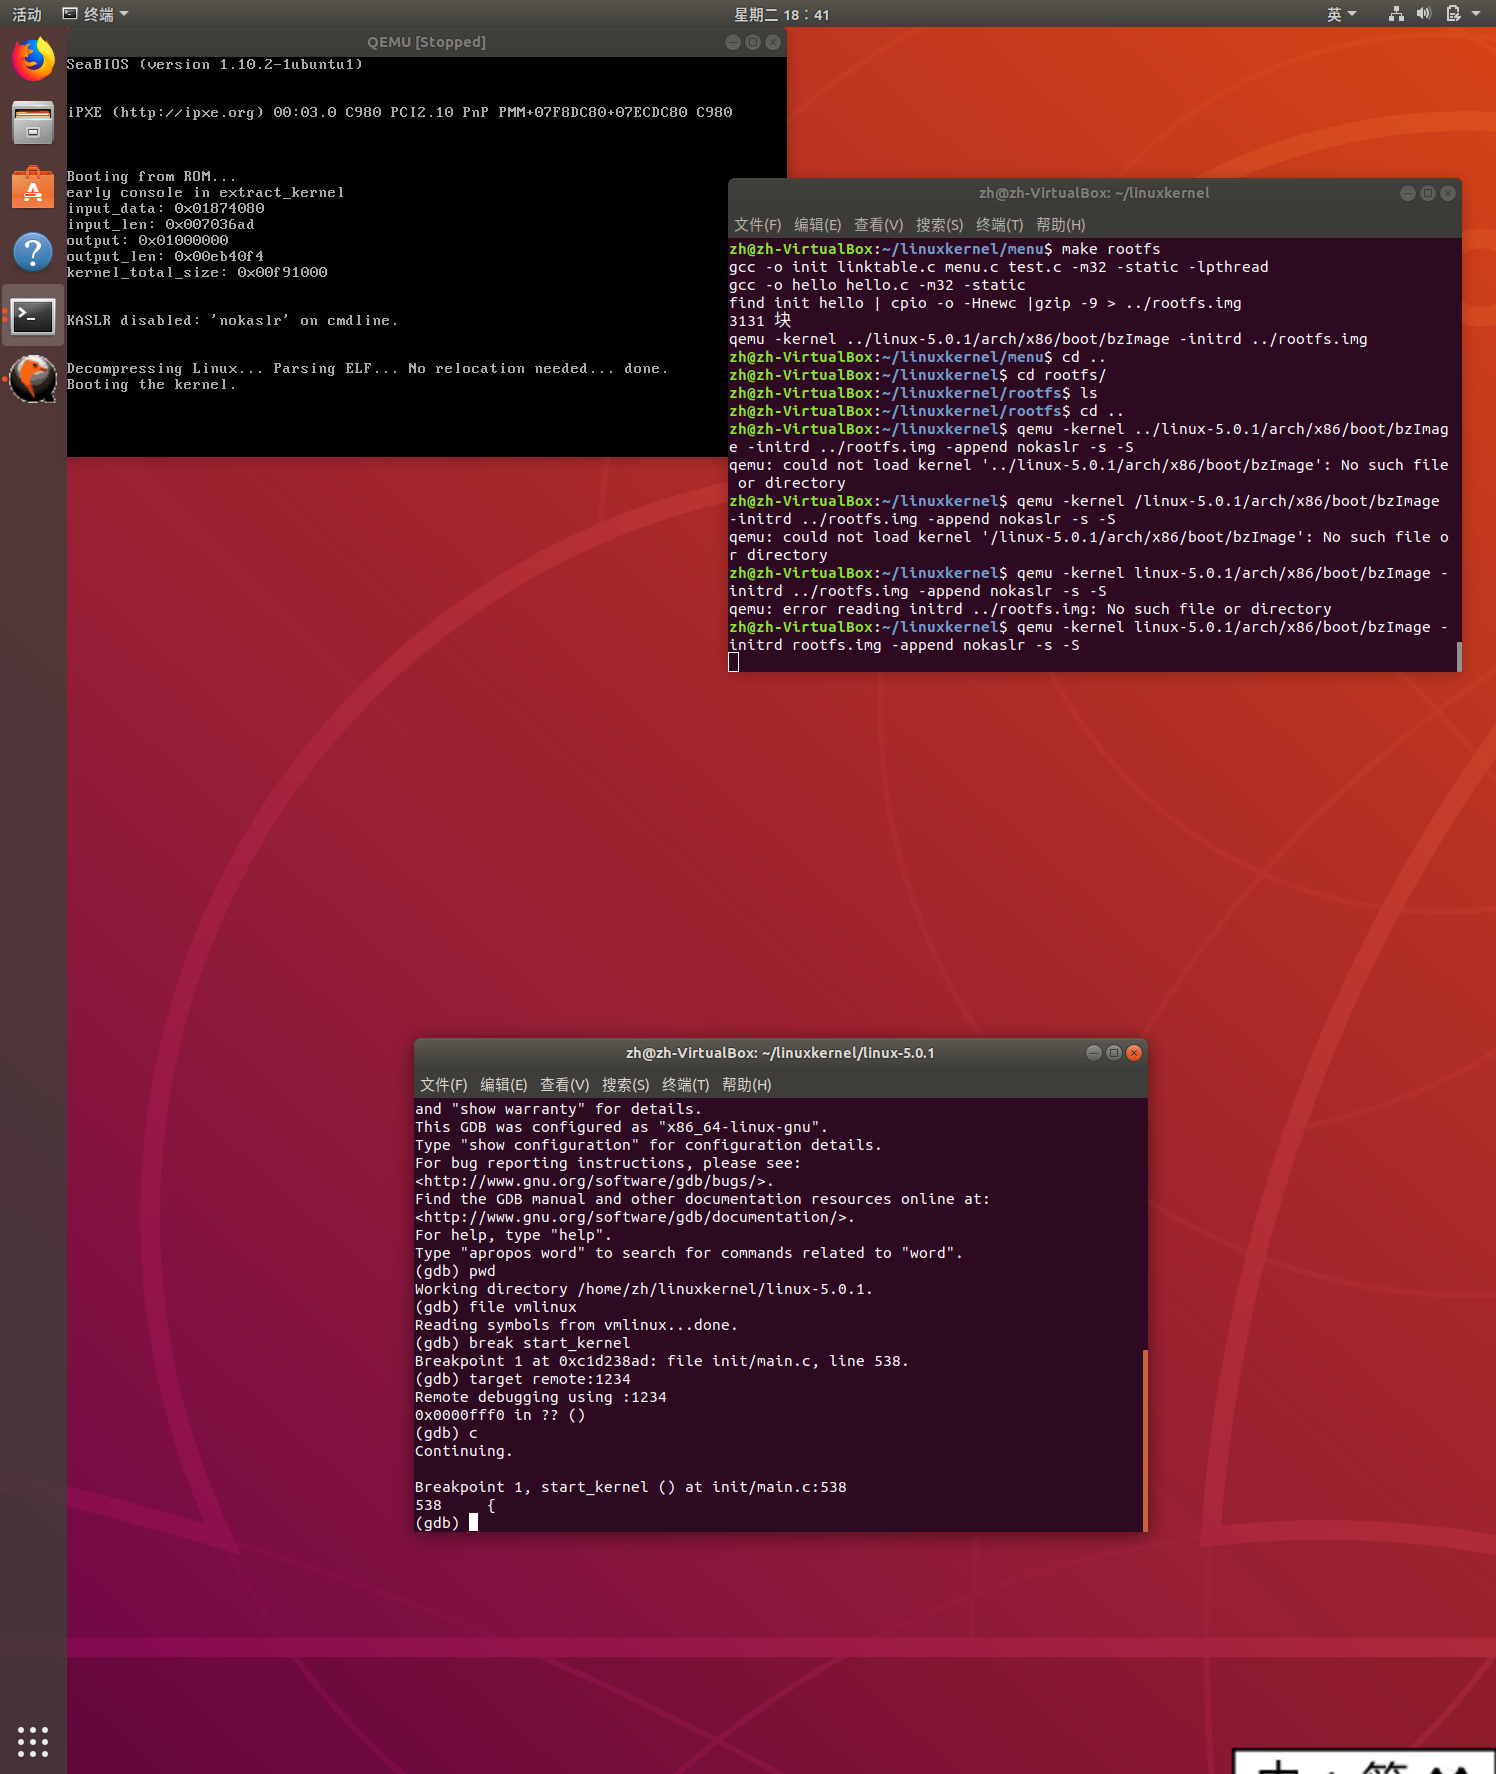Open 编辑(E) menu in linuxkernel terminal

pyautogui.click(x=817, y=225)
